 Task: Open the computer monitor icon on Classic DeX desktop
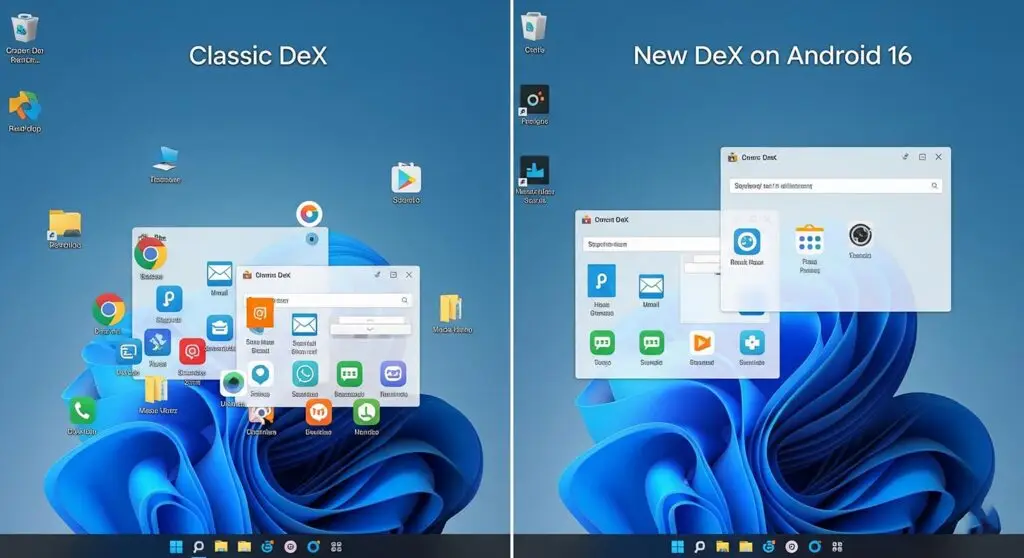tap(165, 159)
